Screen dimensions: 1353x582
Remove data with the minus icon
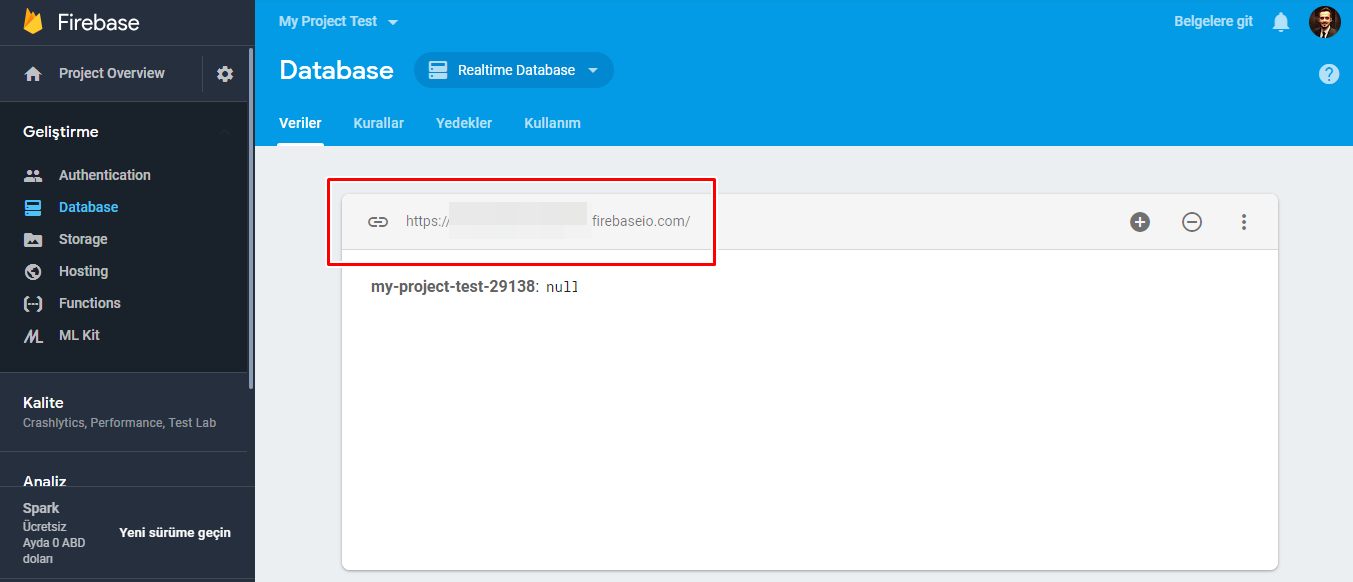click(x=1191, y=222)
